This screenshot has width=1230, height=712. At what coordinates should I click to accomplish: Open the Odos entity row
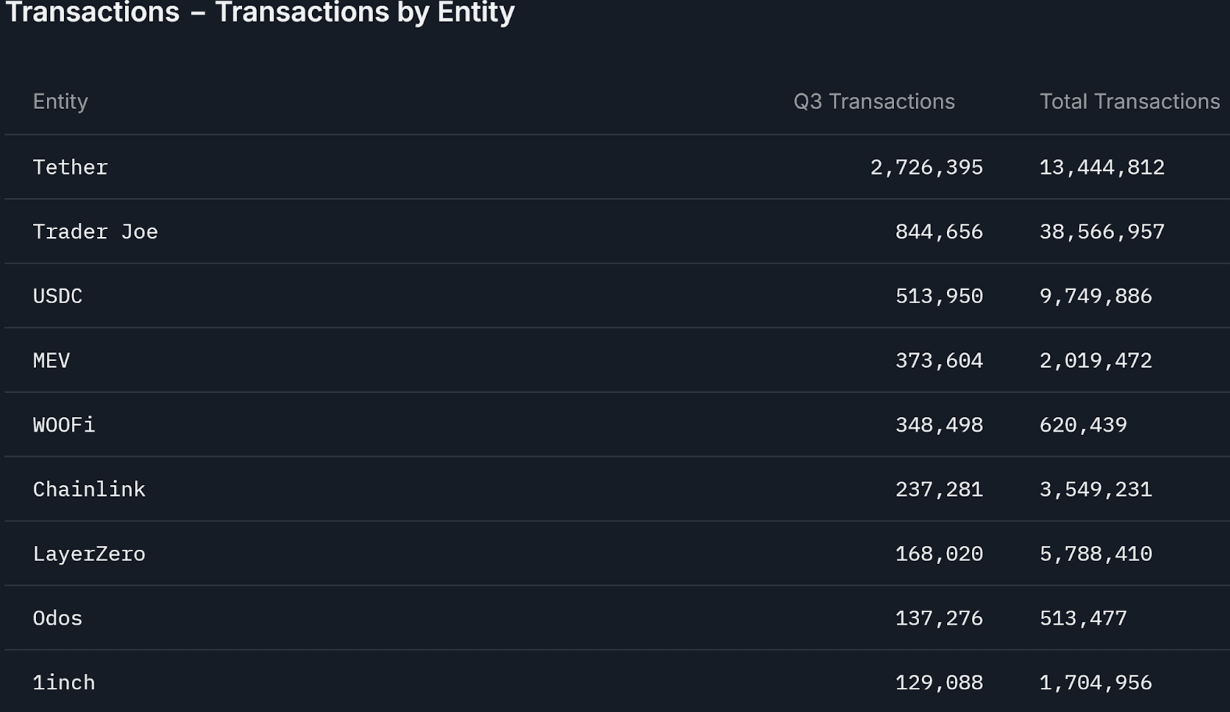[57, 619]
